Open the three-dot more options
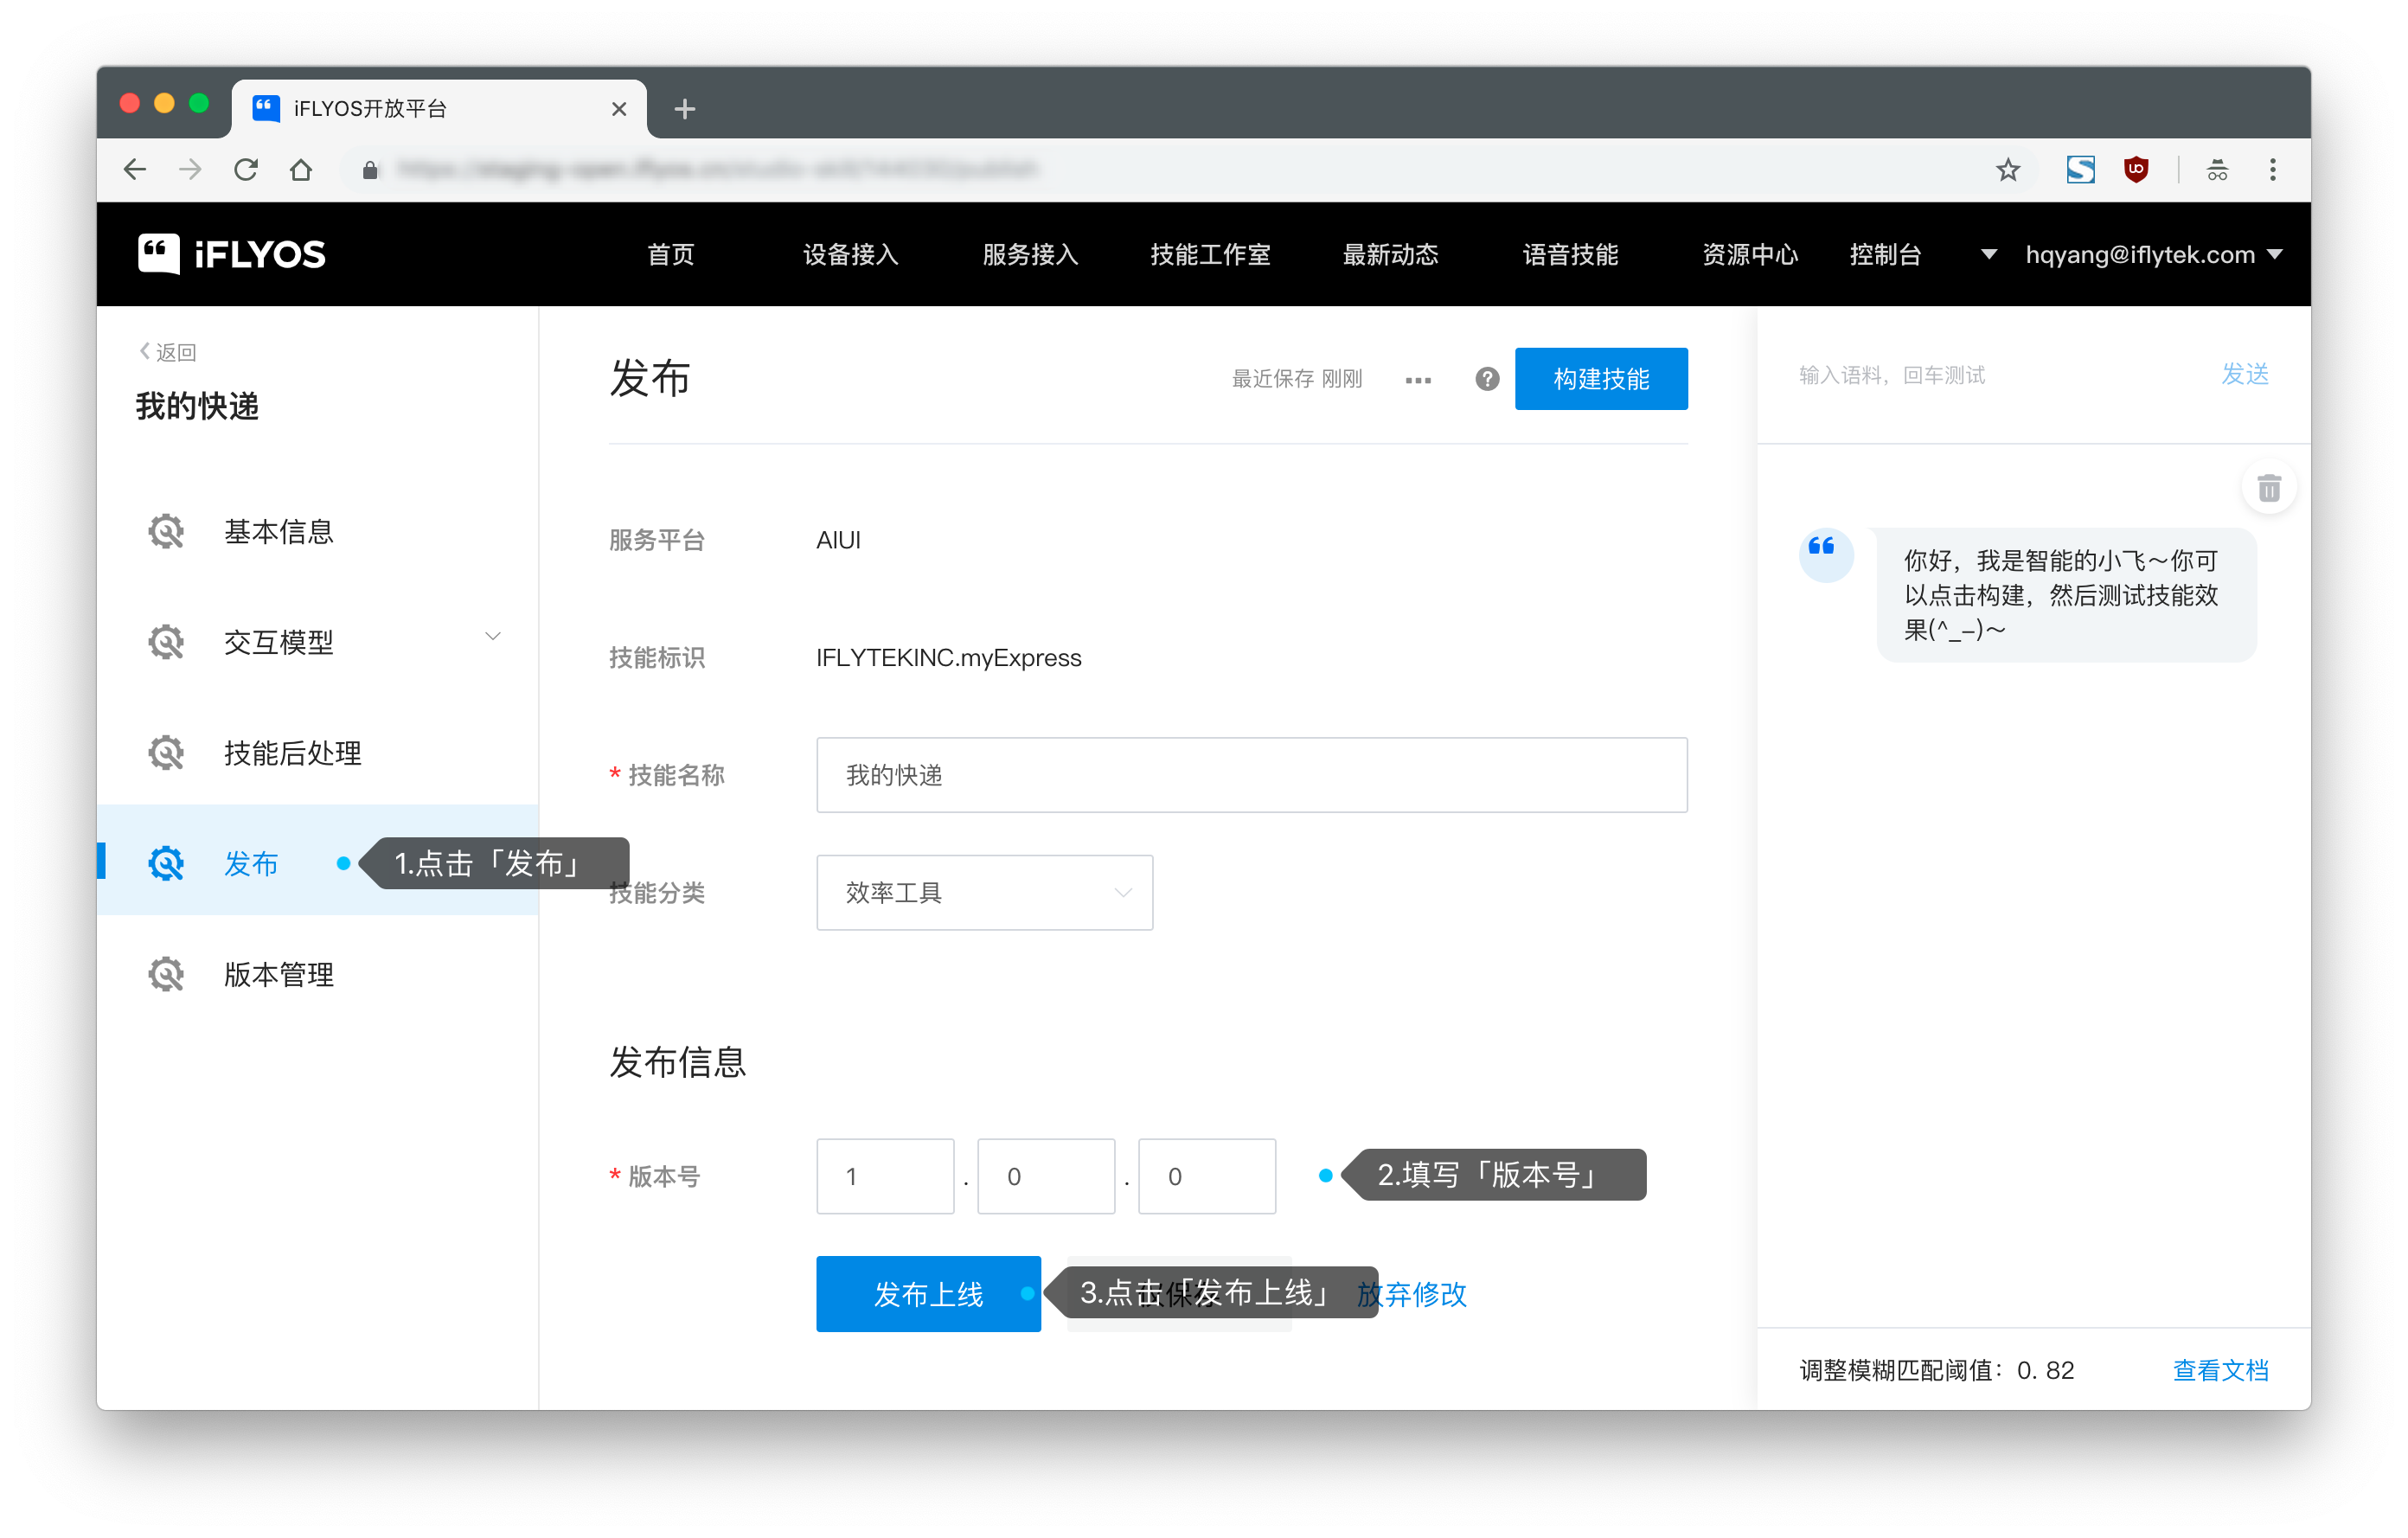Image resolution: width=2408 pixels, height=1538 pixels. 1417,380
